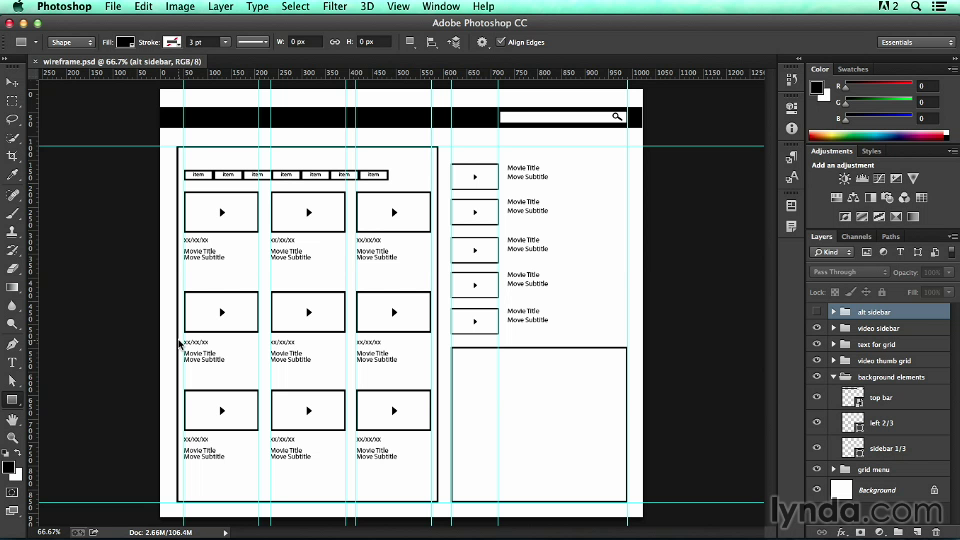
Task: Select the Rectangular Marquee tool
Action: click(12, 101)
